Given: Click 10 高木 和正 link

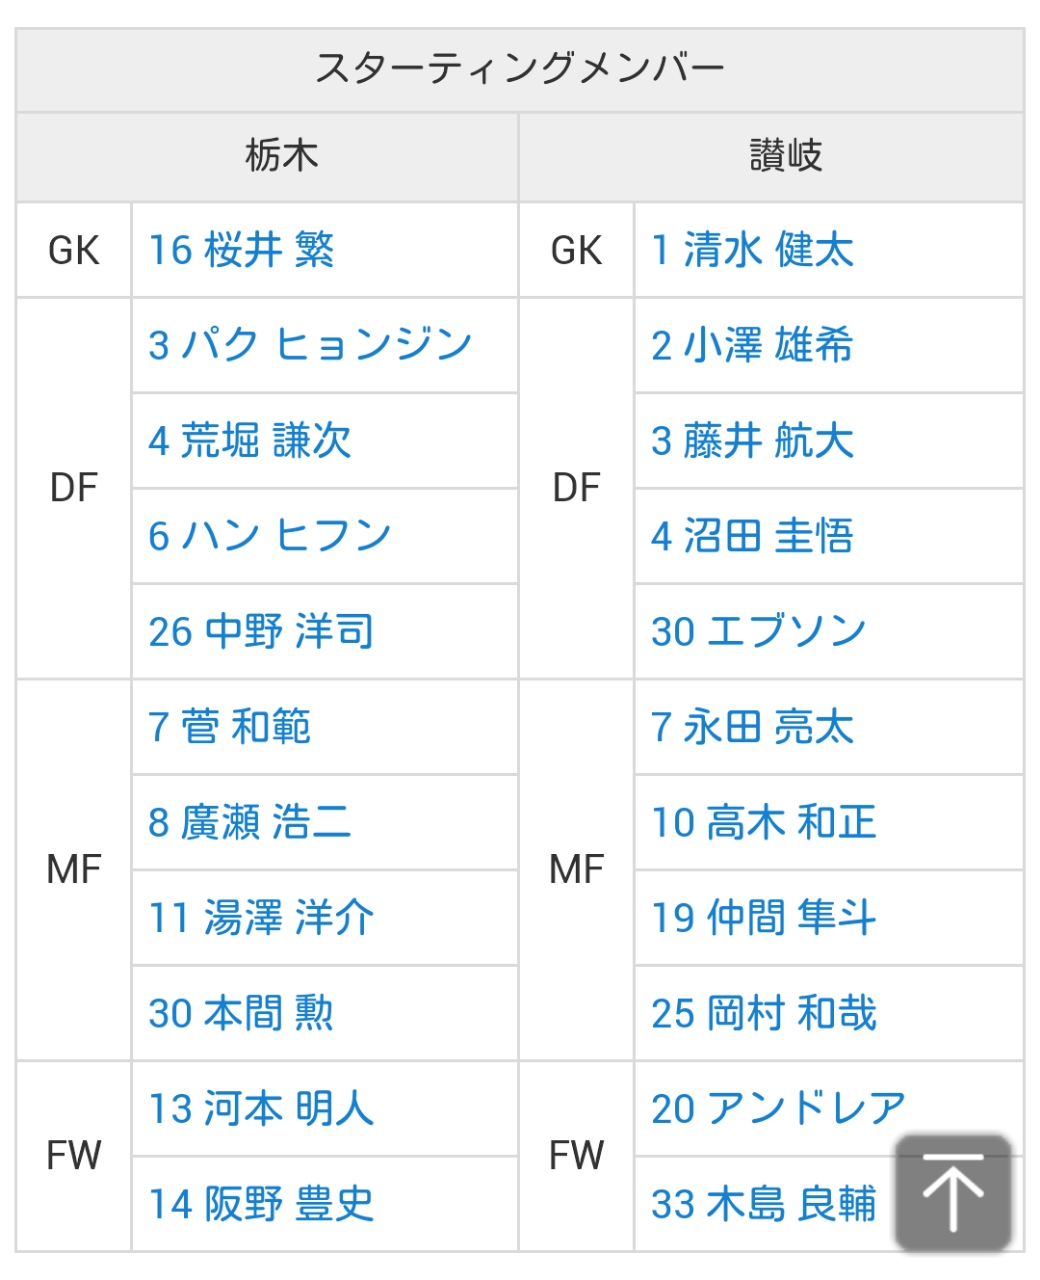Looking at the screenshot, I should coord(764,823).
